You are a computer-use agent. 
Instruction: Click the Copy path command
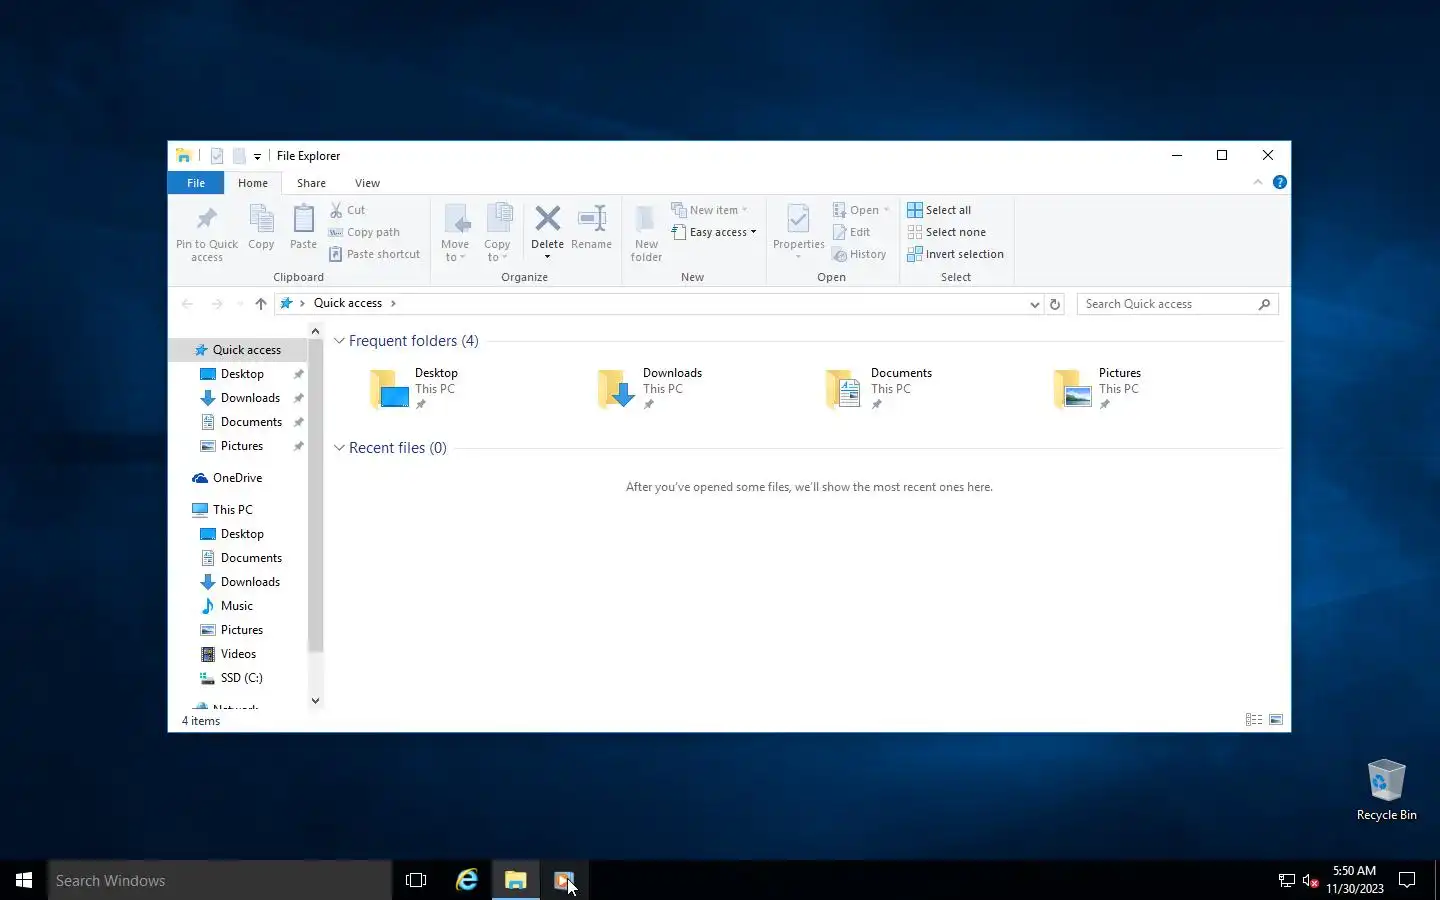coord(365,232)
